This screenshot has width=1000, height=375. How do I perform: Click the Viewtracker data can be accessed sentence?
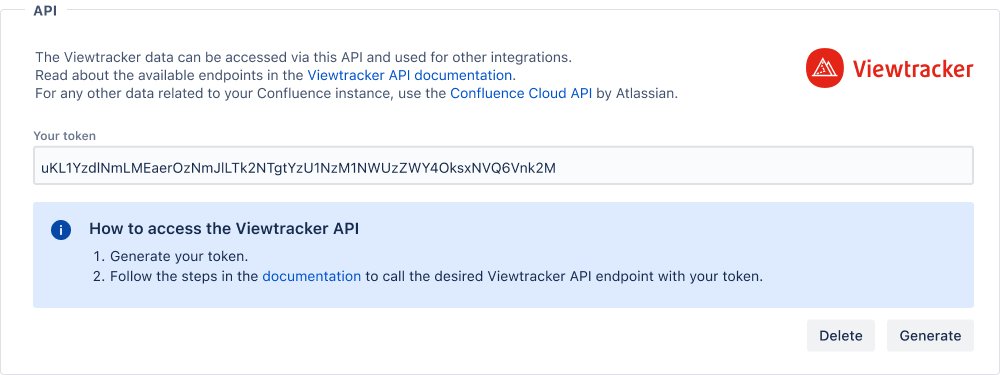coord(304,57)
